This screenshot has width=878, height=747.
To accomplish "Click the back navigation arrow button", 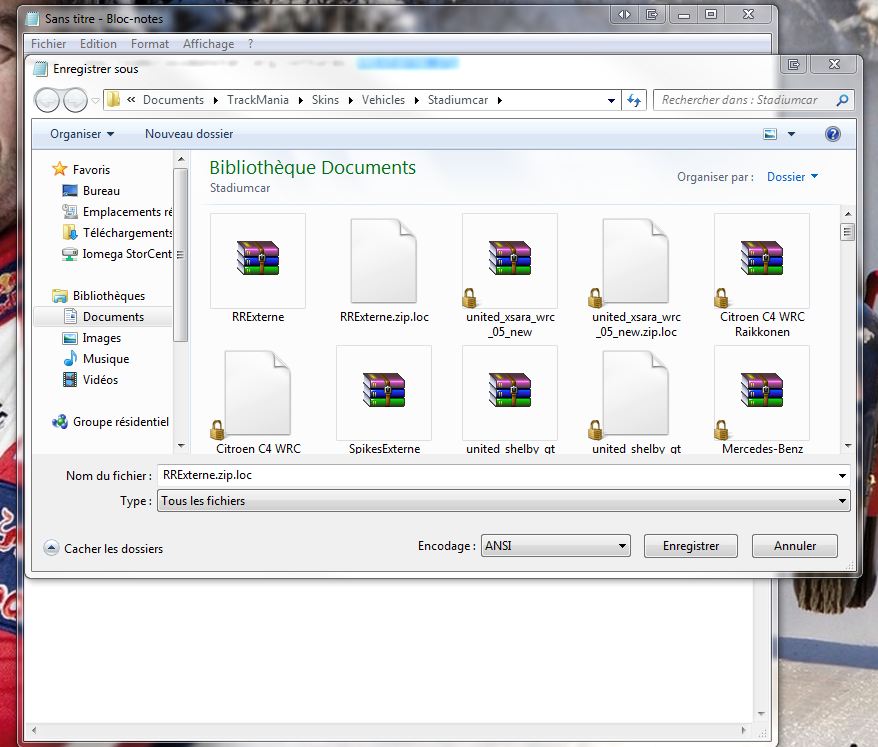I will [47, 101].
